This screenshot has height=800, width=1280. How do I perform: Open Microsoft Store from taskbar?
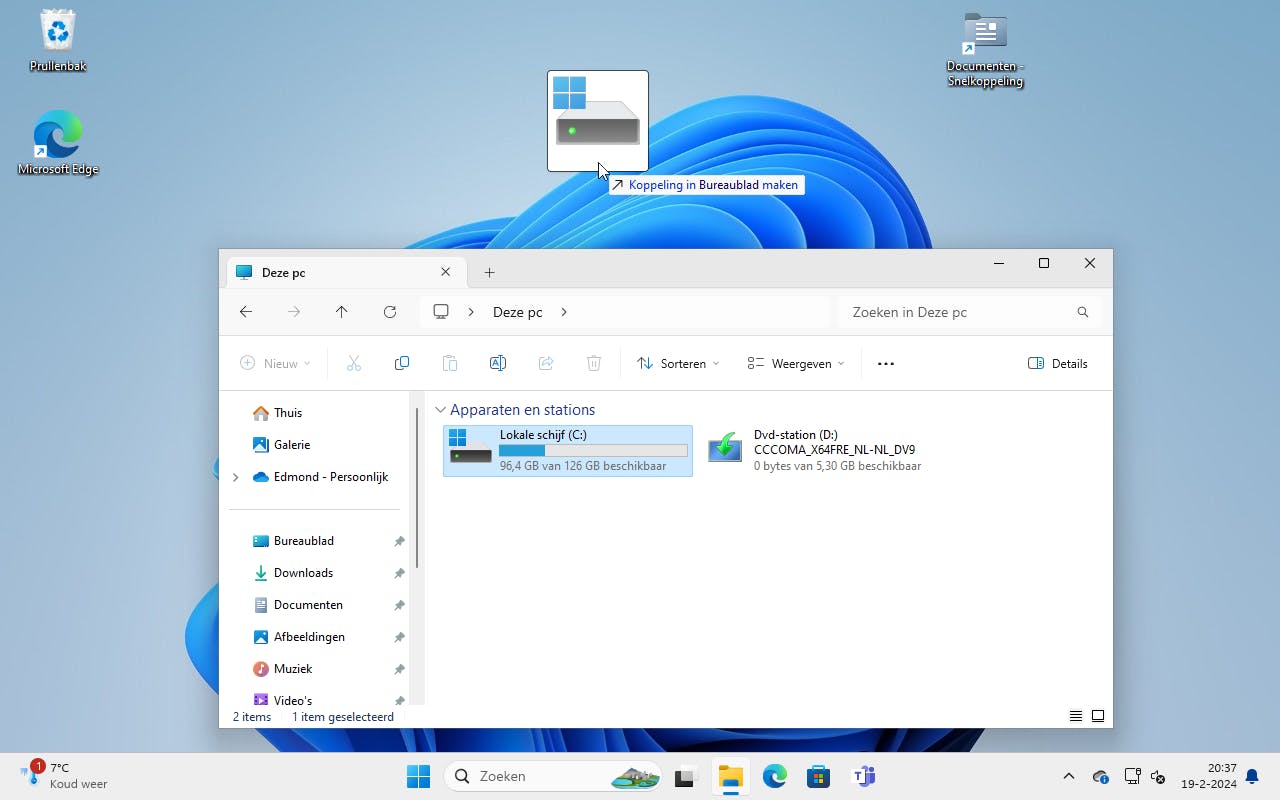coord(818,776)
